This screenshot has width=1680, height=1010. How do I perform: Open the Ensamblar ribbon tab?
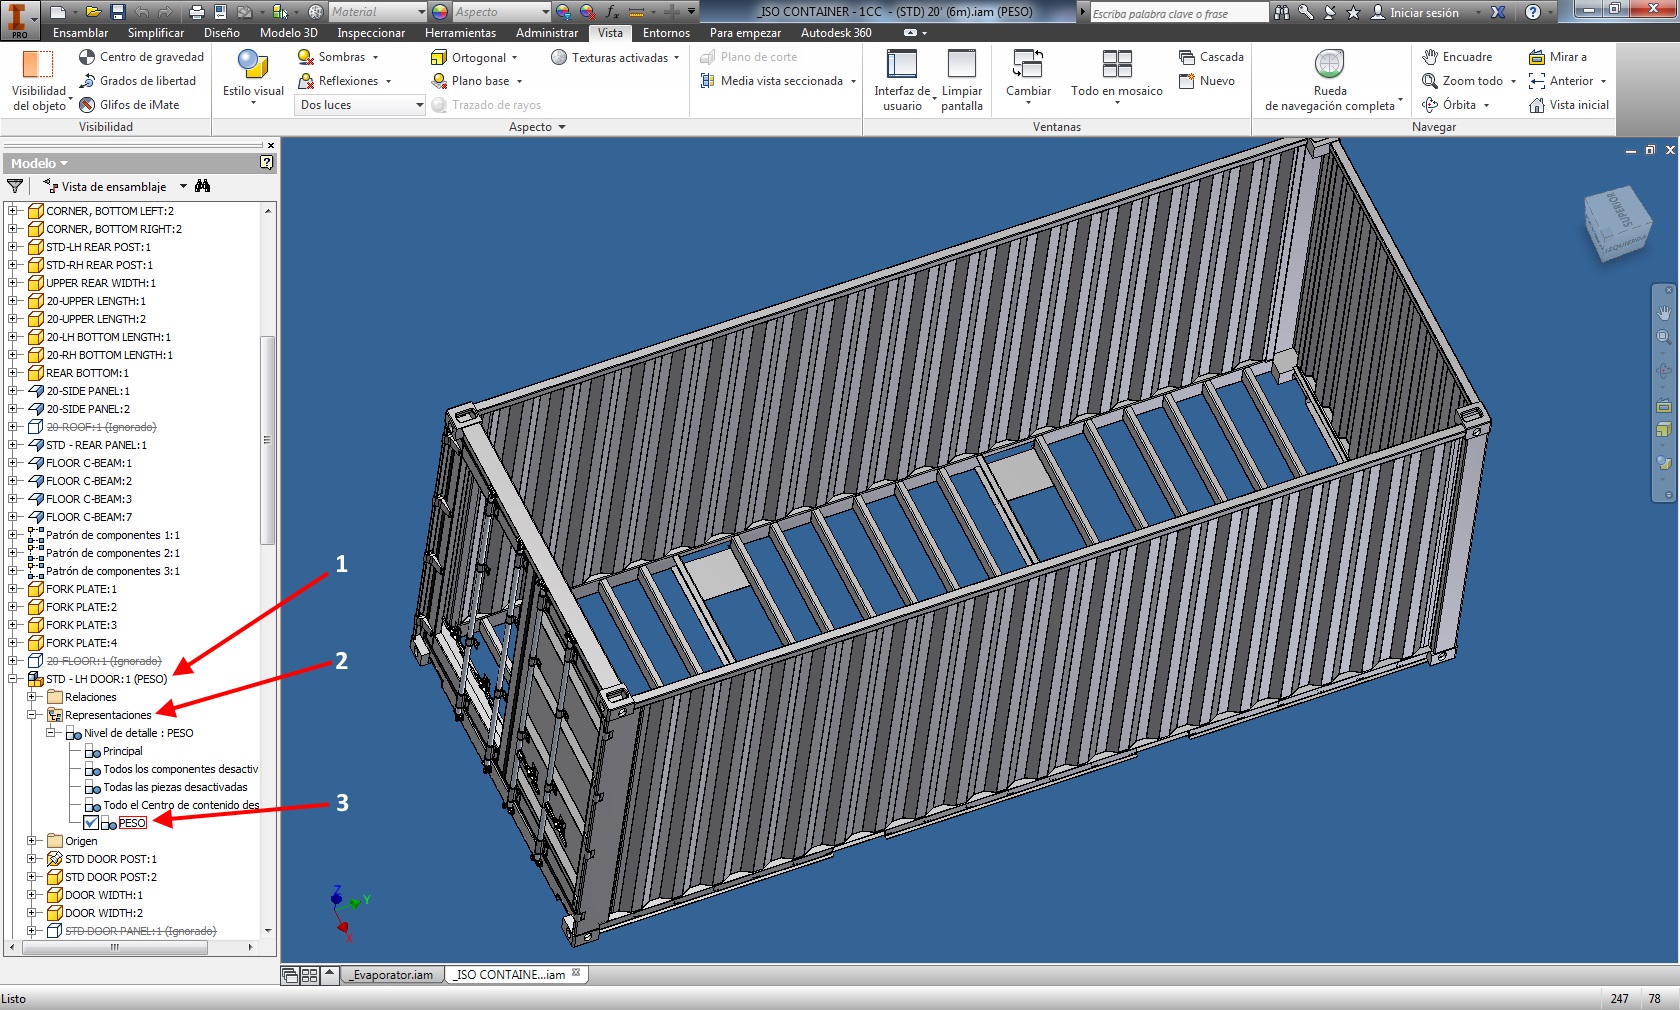81,33
